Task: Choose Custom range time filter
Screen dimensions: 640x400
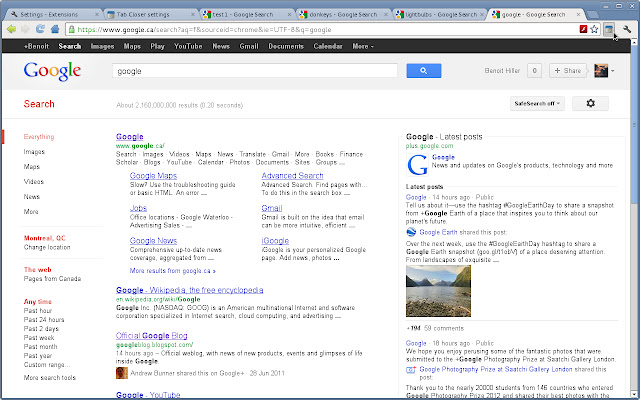Action: pos(47,364)
